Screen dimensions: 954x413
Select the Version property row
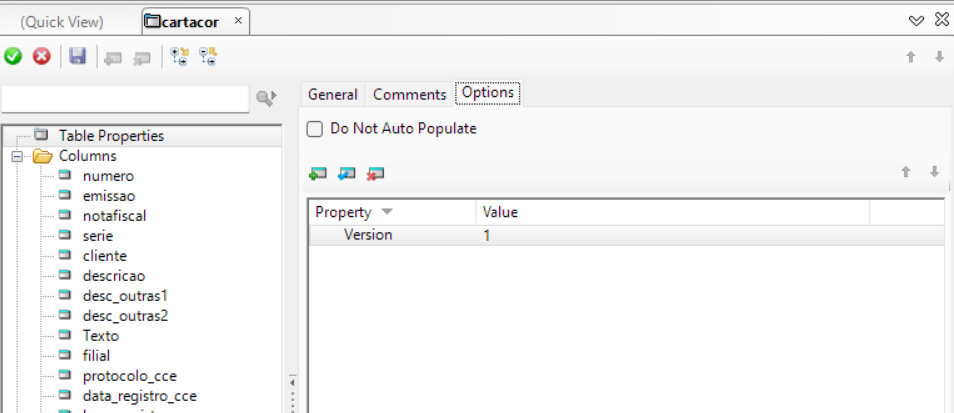[368, 236]
